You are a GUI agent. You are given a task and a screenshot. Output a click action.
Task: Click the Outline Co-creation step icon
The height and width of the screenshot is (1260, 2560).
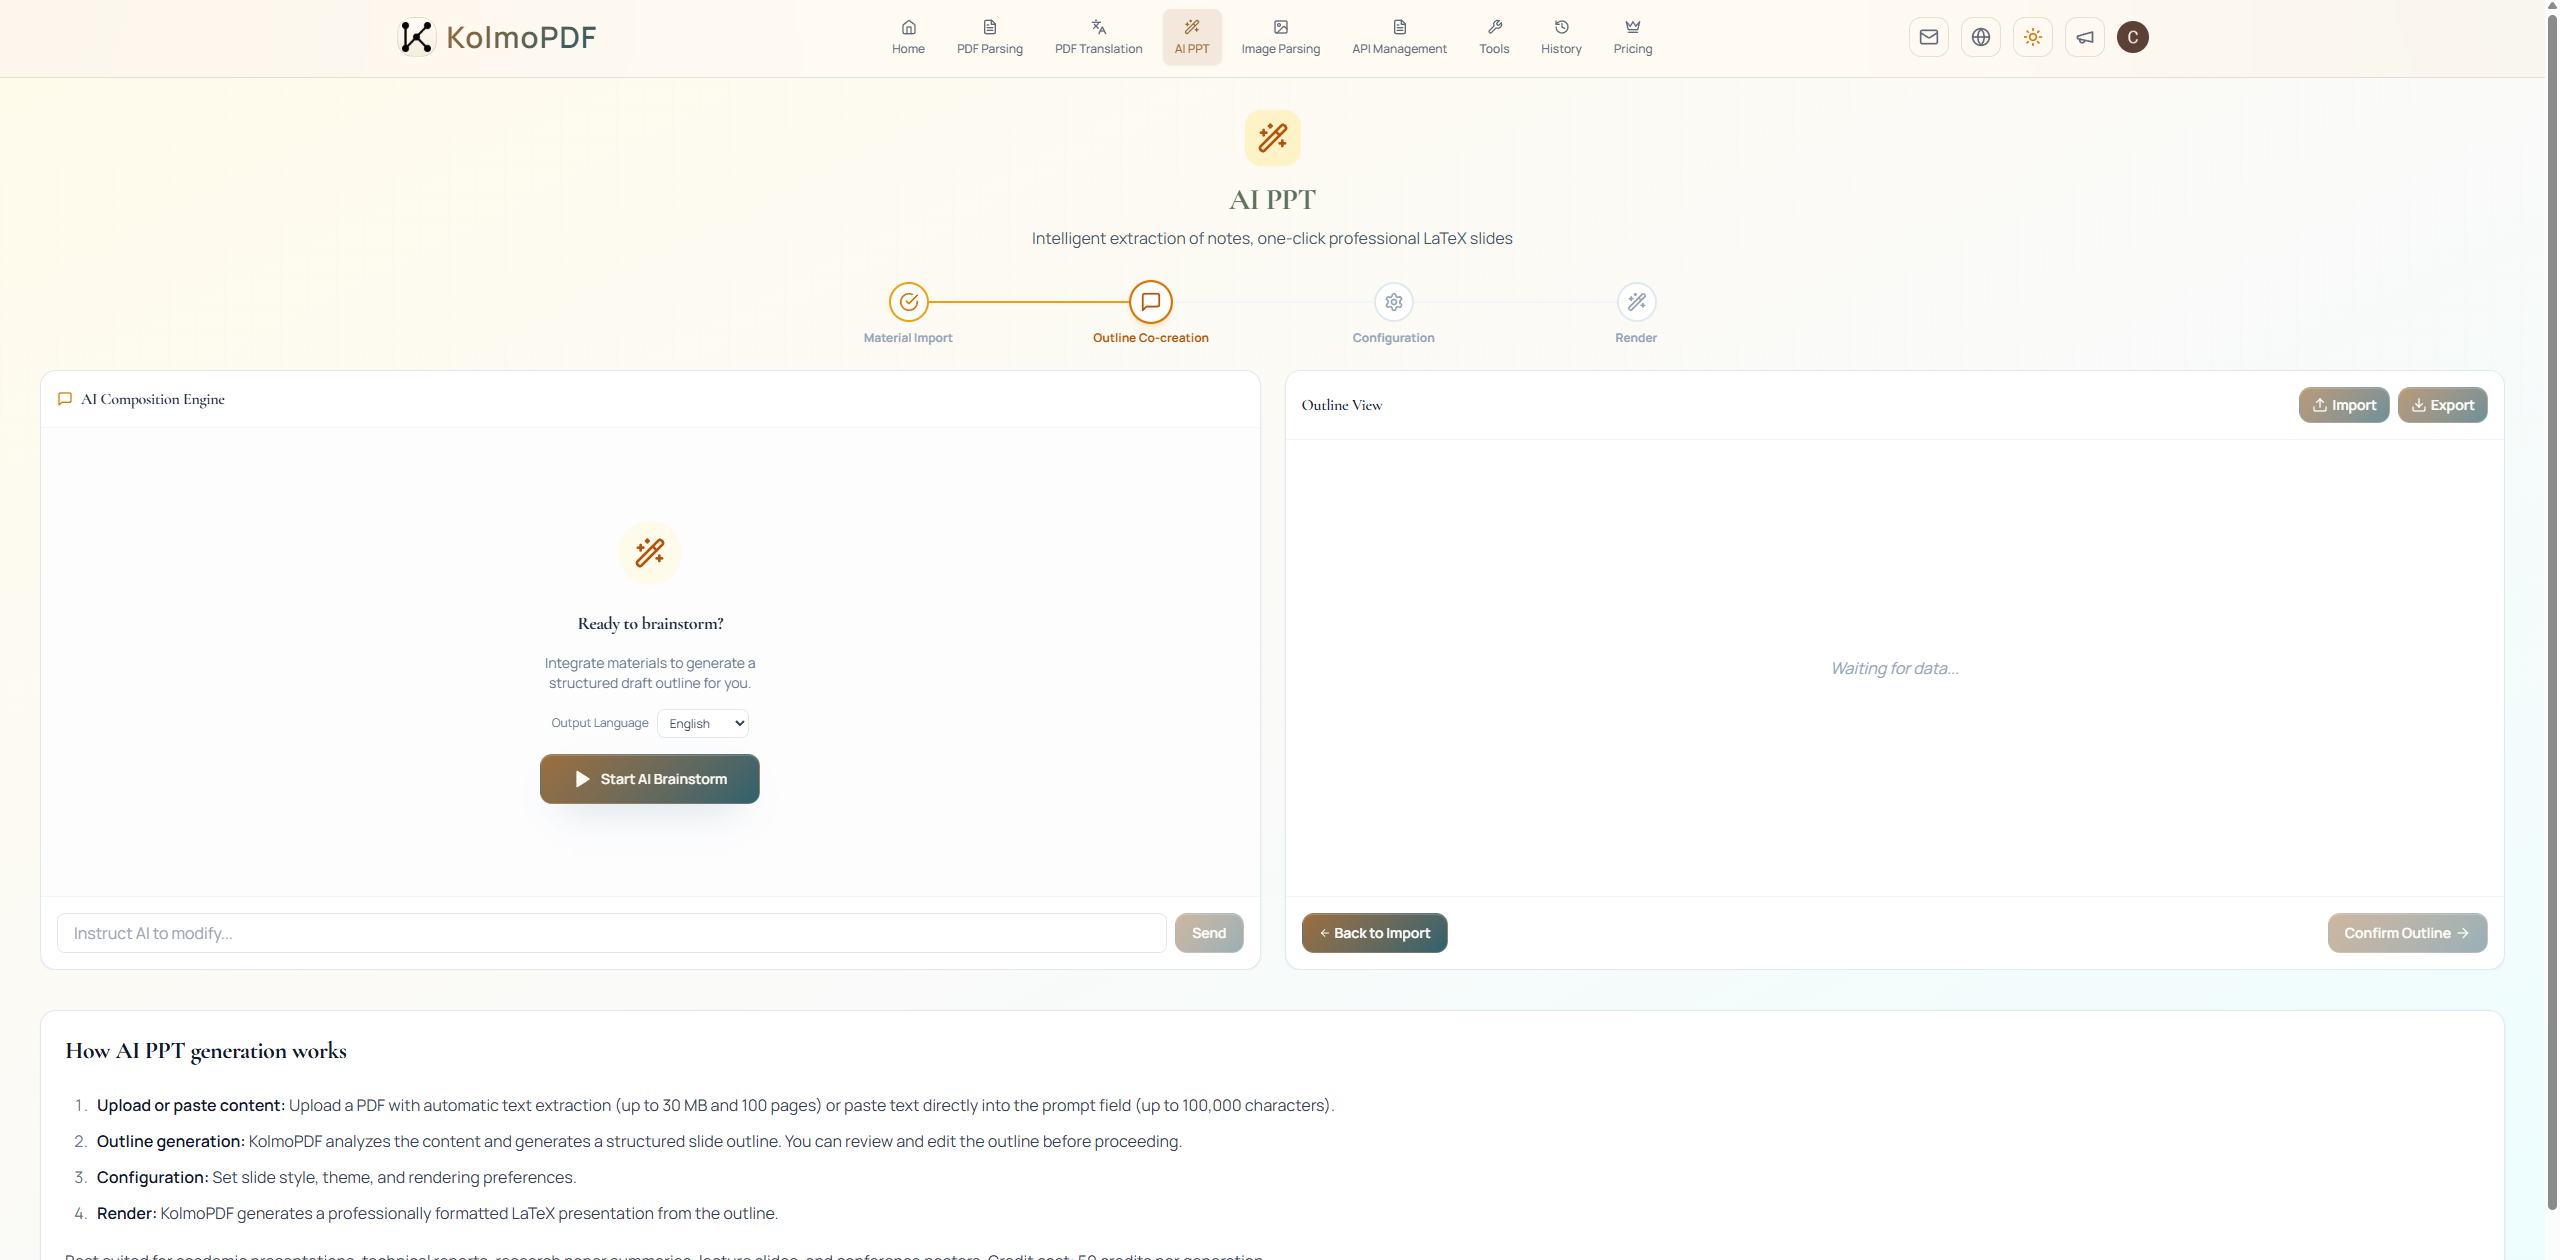tap(1150, 302)
